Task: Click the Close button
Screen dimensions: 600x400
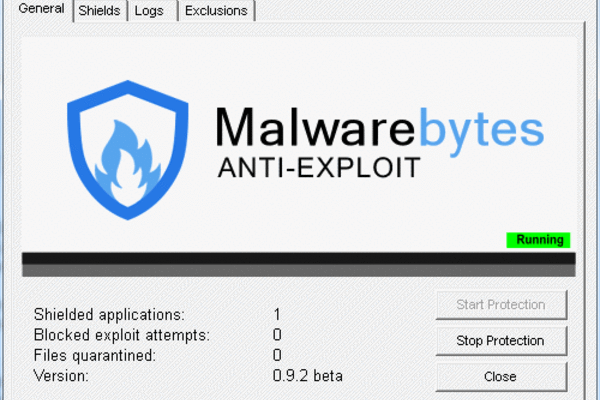Action: point(501,376)
